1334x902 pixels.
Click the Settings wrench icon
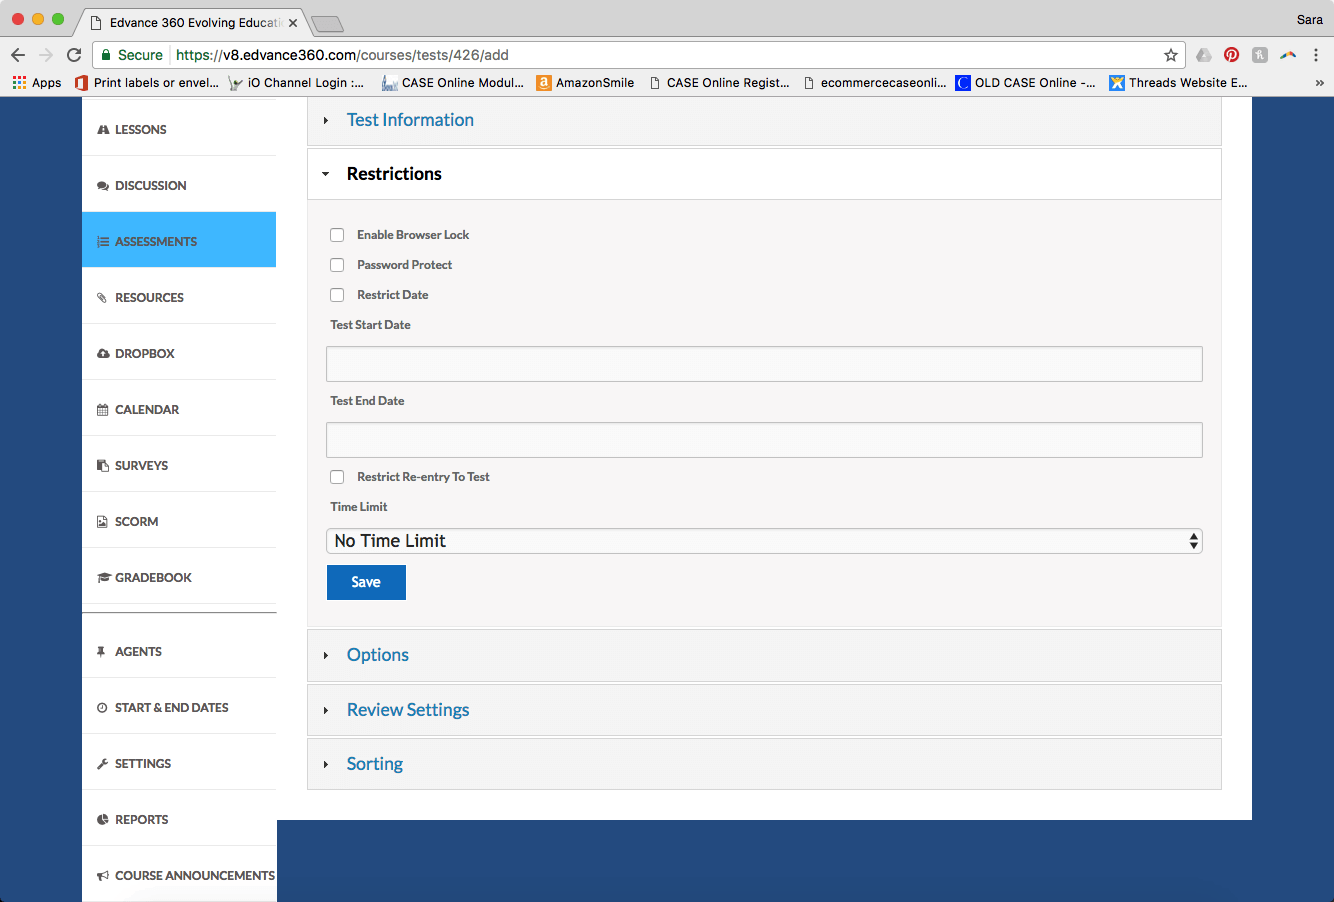click(x=103, y=764)
